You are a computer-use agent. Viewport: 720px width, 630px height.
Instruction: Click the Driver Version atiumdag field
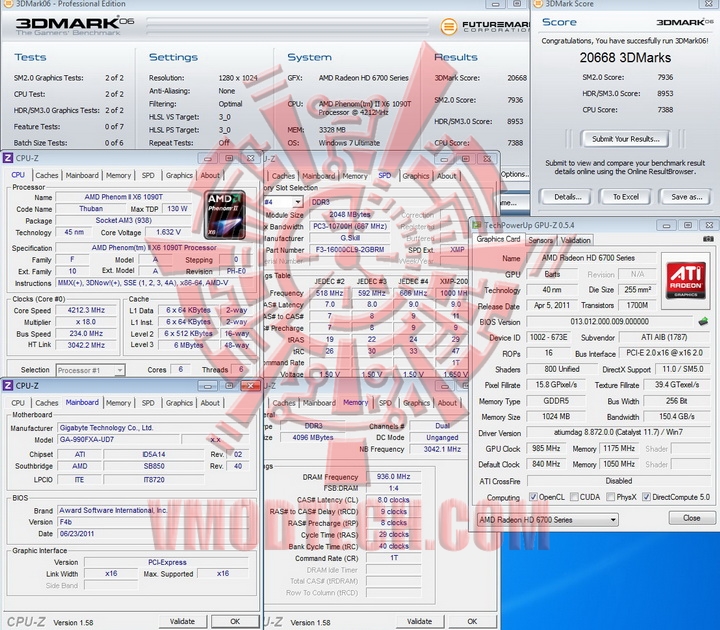[x=619, y=433]
